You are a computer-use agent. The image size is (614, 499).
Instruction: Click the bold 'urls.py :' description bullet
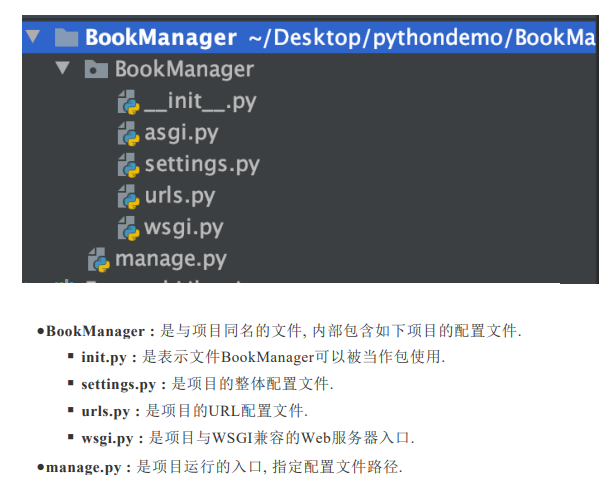pos(111,412)
